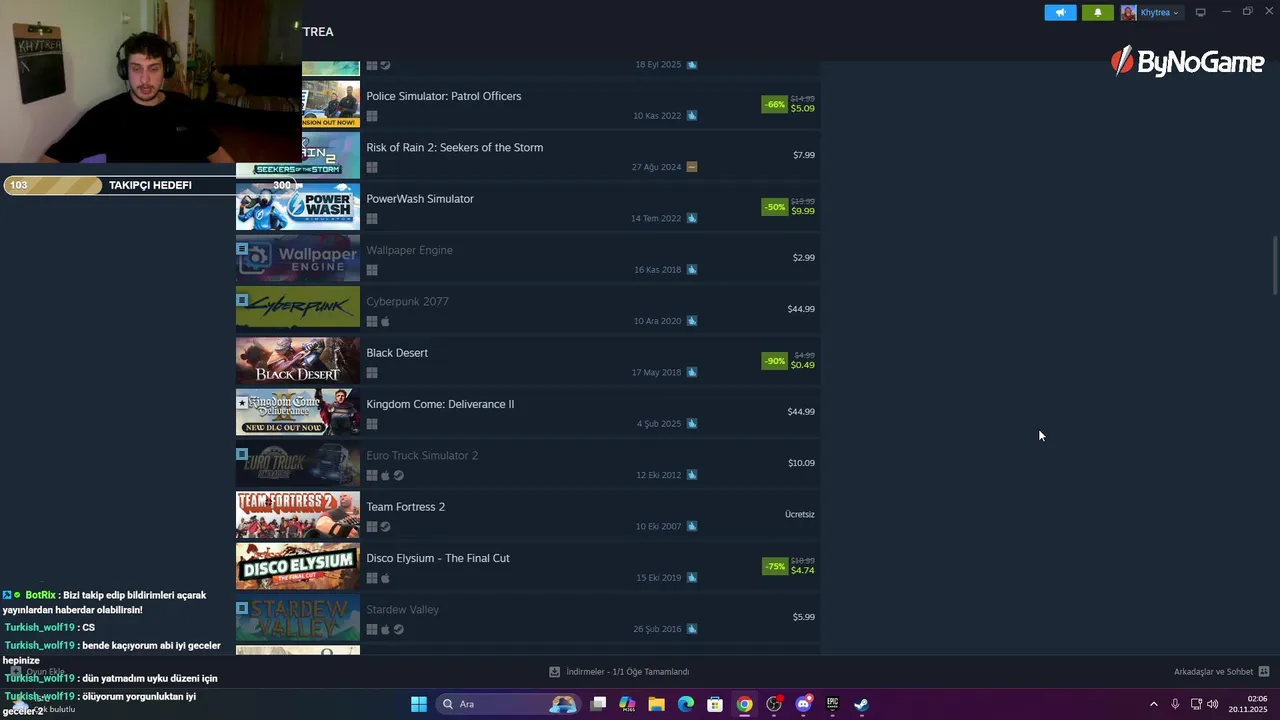The image size is (1280, 720).
Task: Click the in-library badge on Euro Truck thumbnail
Action: point(242,453)
